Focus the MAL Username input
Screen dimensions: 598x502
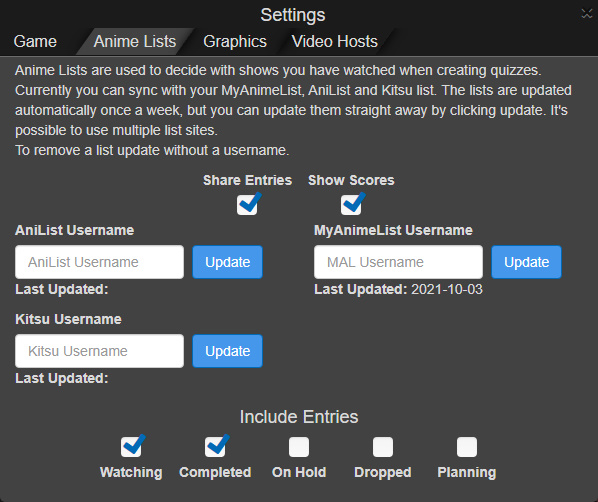[x=398, y=262]
